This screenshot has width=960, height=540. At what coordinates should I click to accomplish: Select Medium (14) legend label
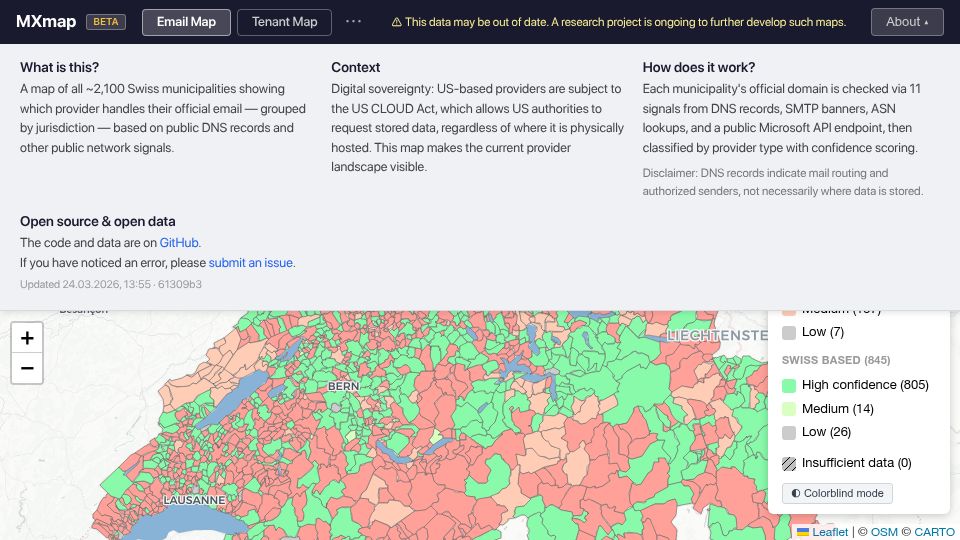pyautogui.click(x=838, y=408)
